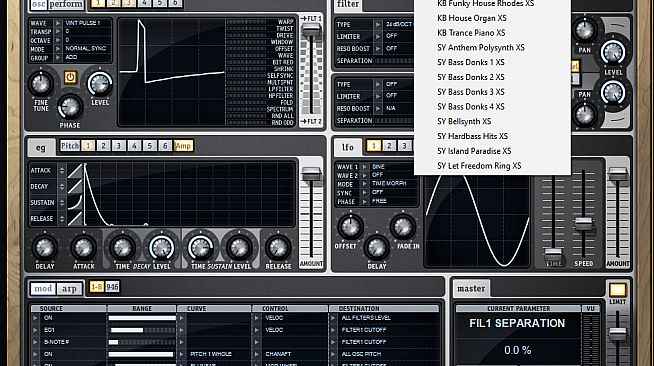This screenshot has height=366, width=654.
Task: Select the Pitch envelope button
Action: pyautogui.click(x=70, y=145)
